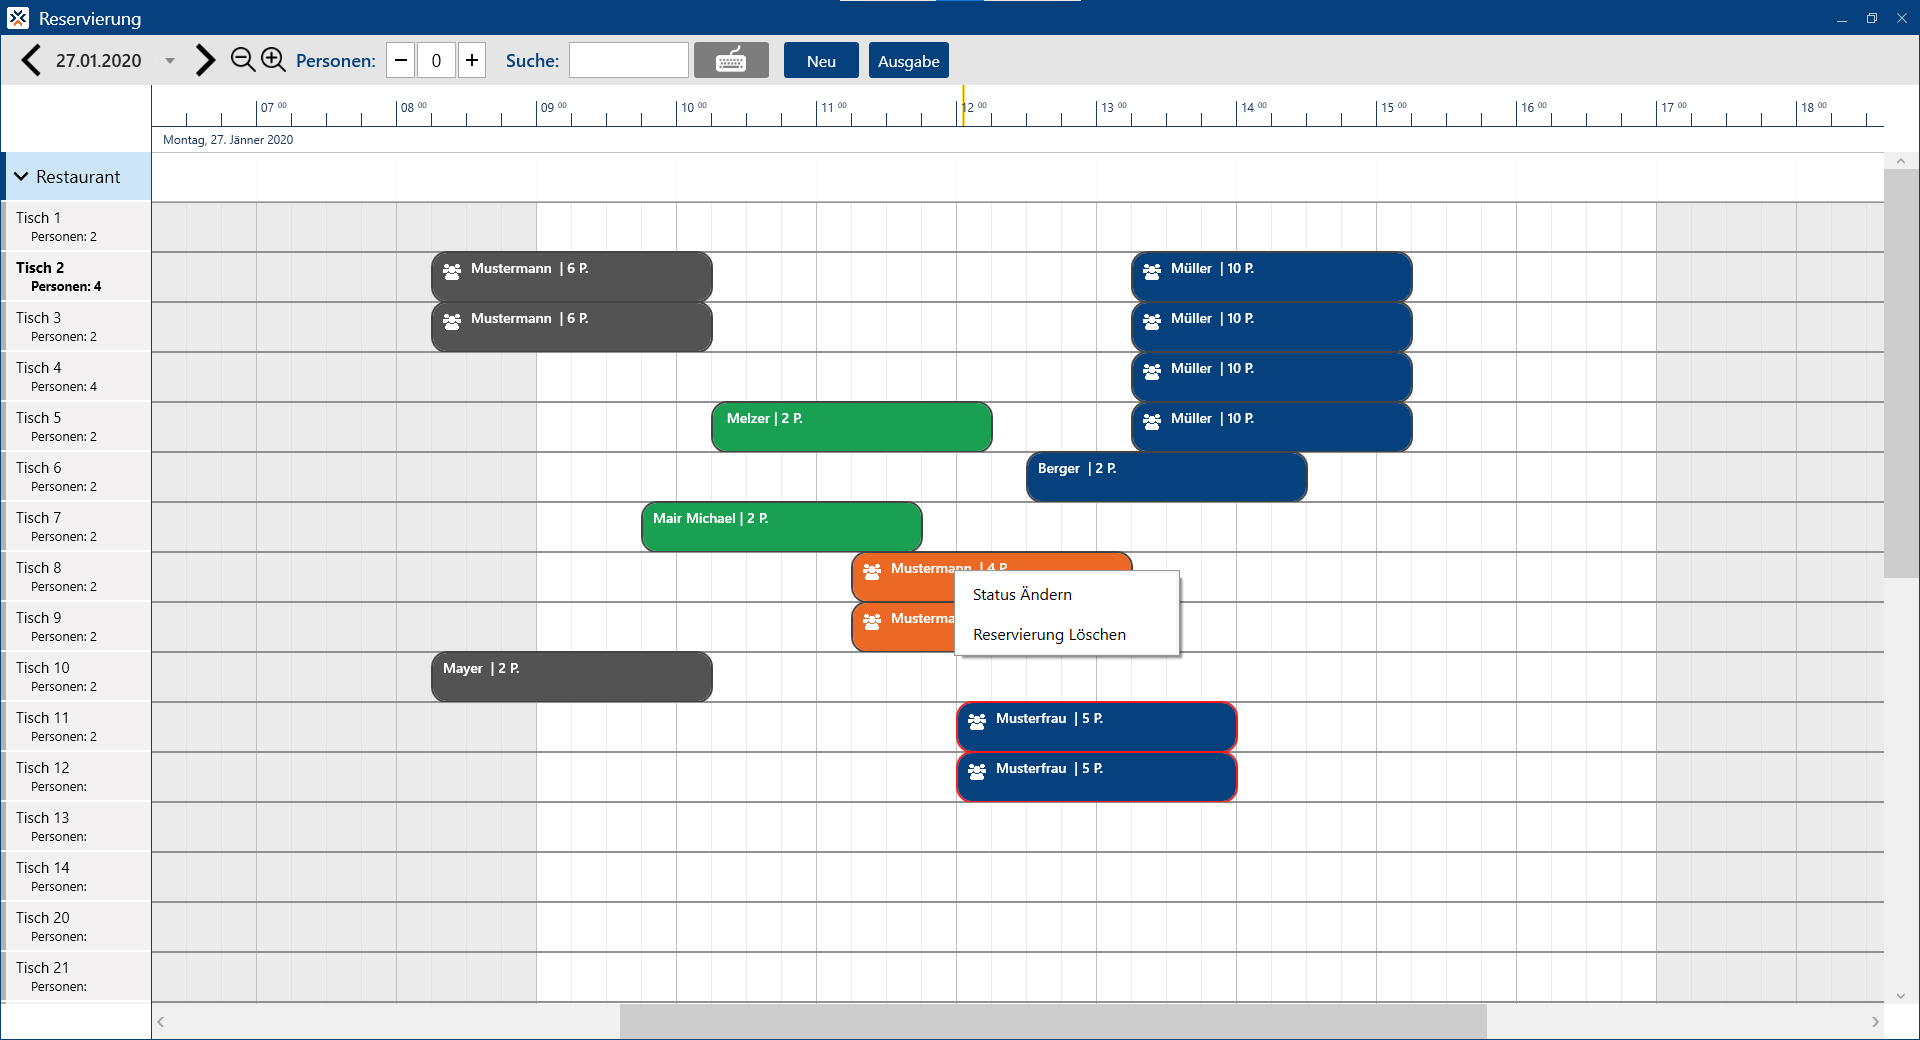Go to the previous day arrow

click(x=32, y=60)
